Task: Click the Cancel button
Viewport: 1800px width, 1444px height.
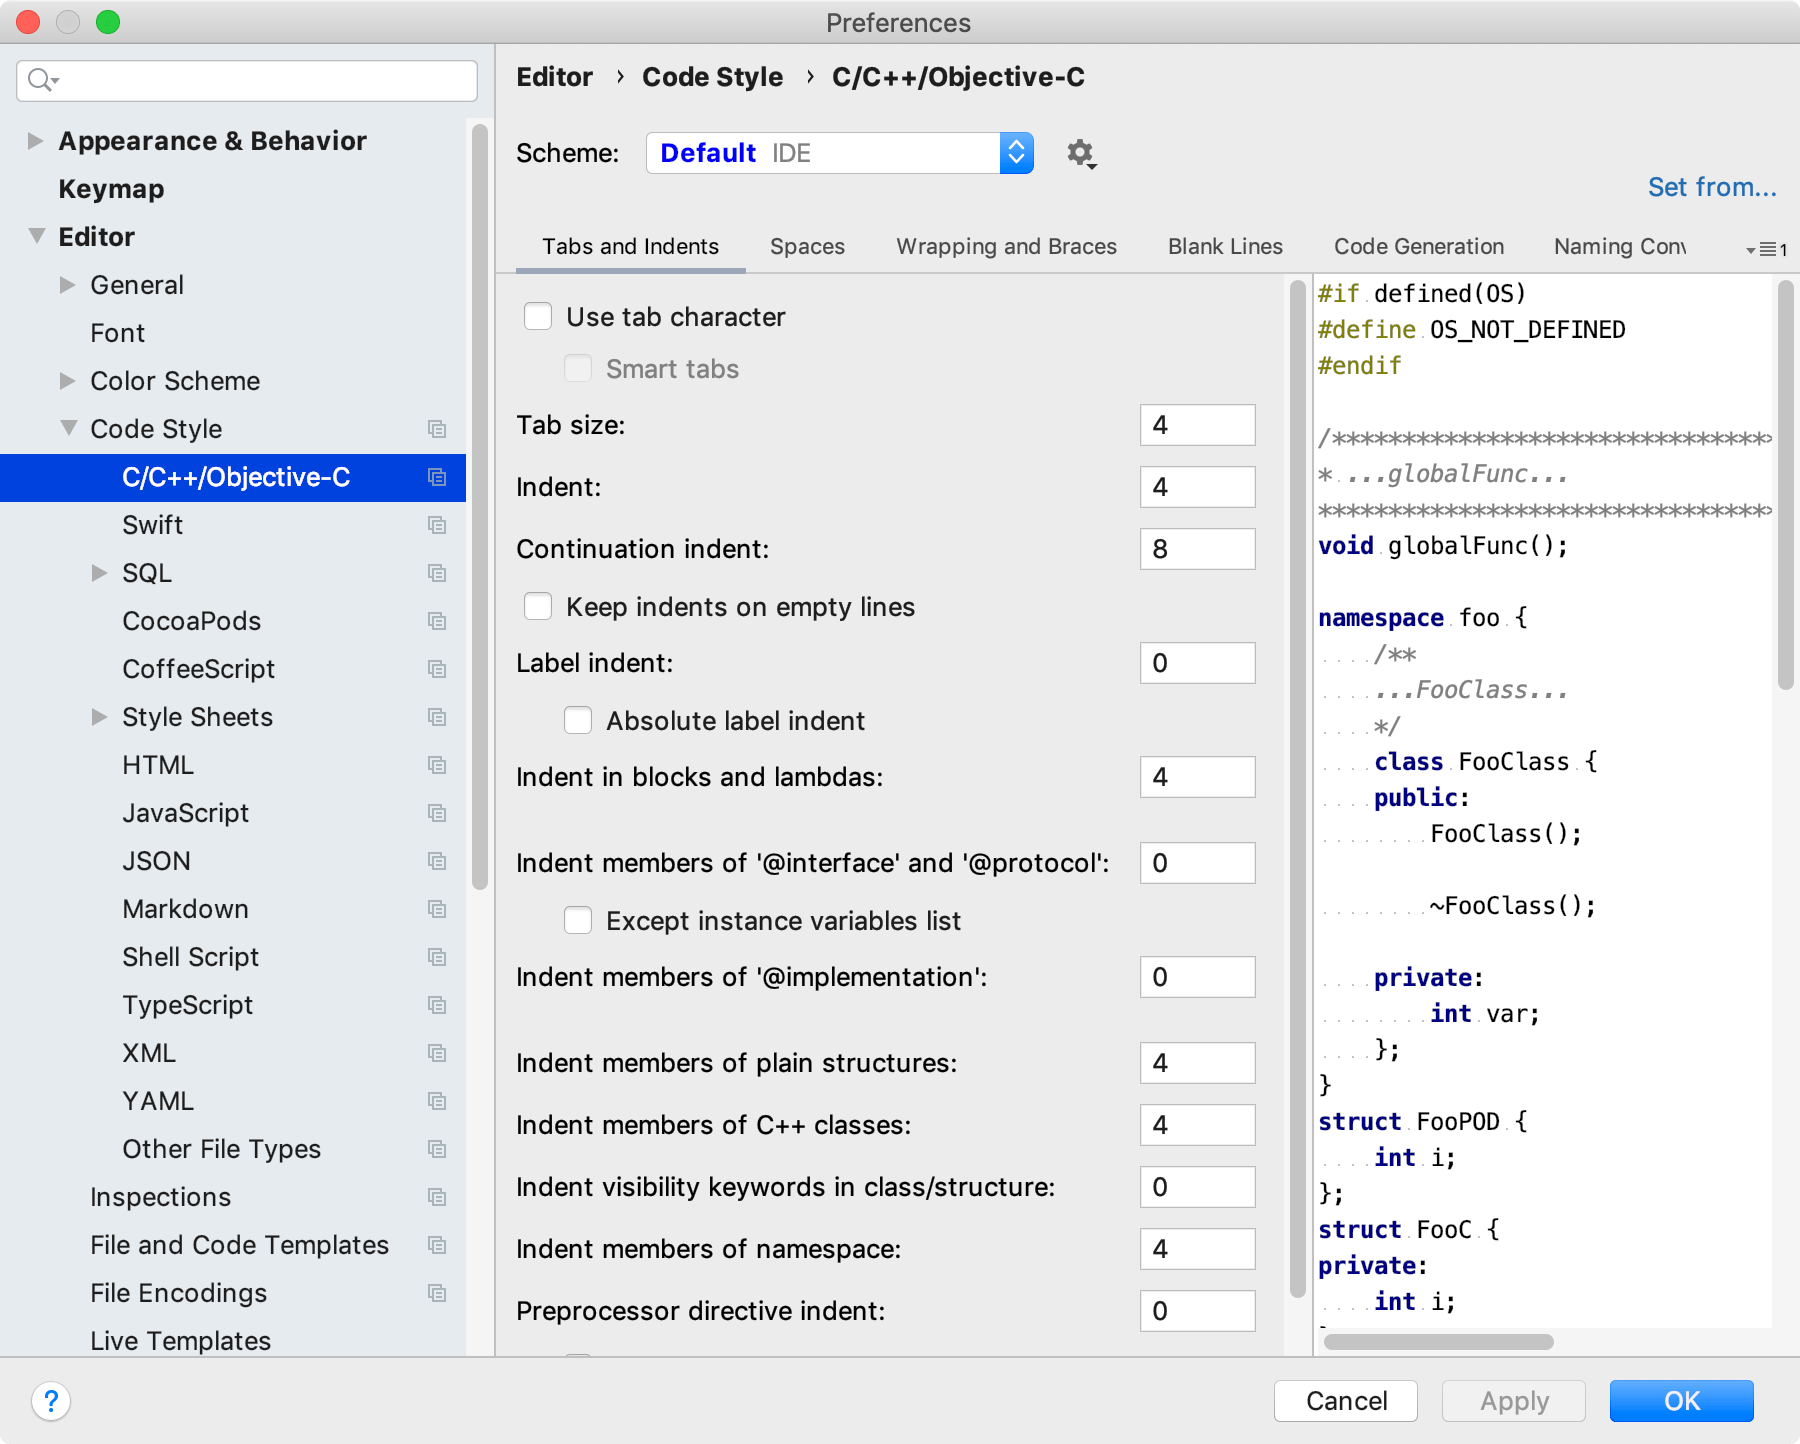Action: [1346, 1401]
